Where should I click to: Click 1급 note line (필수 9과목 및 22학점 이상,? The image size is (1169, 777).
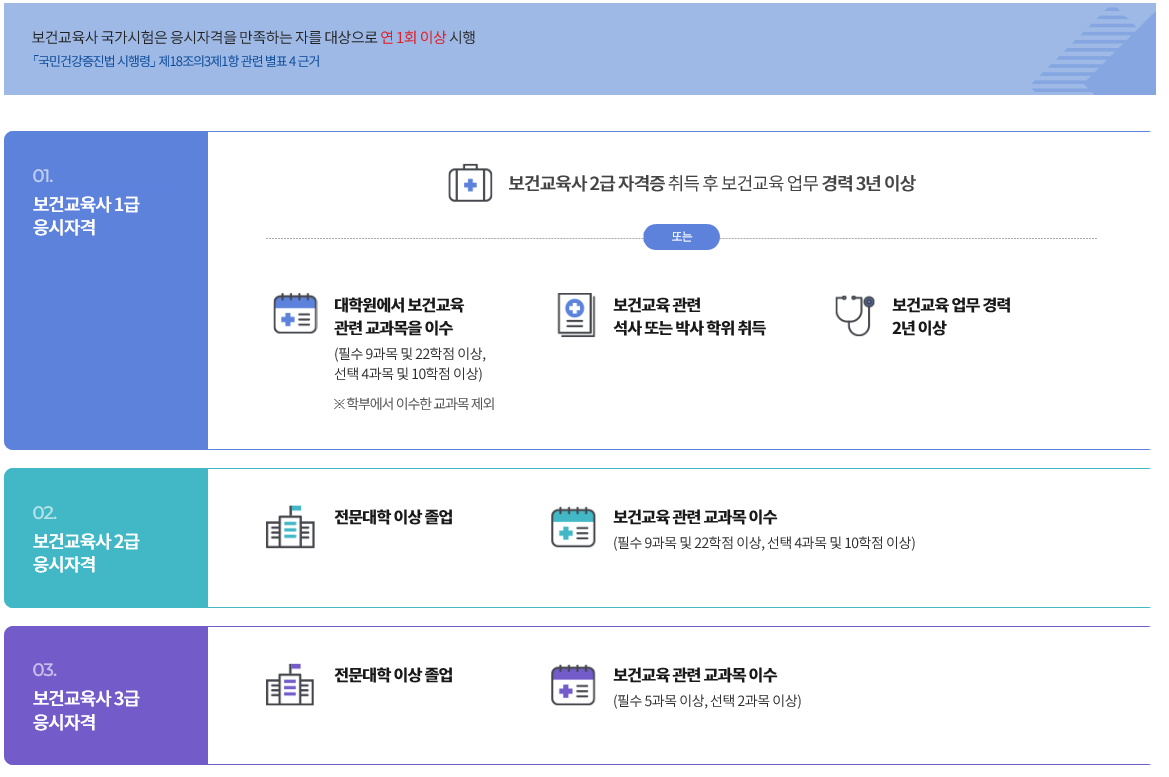coord(410,354)
